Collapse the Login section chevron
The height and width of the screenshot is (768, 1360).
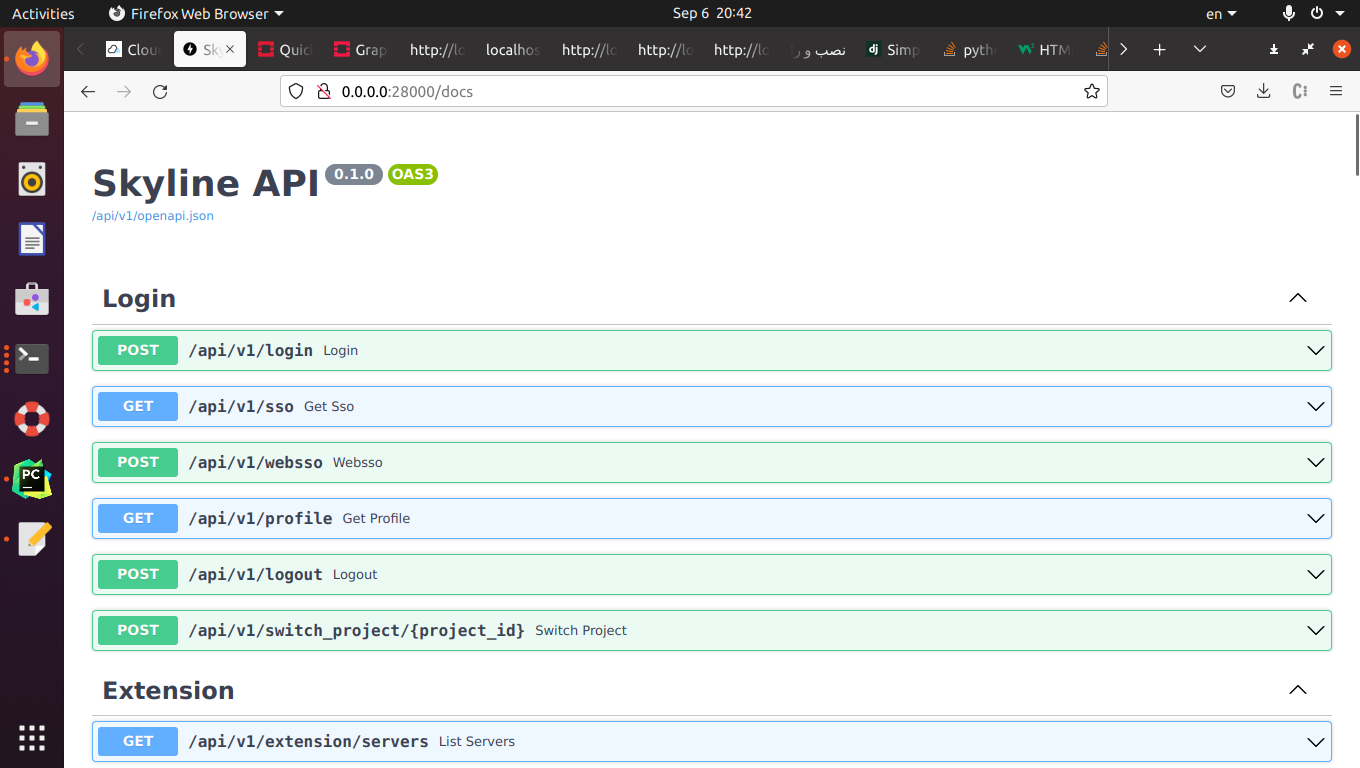(x=1298, y=298)
